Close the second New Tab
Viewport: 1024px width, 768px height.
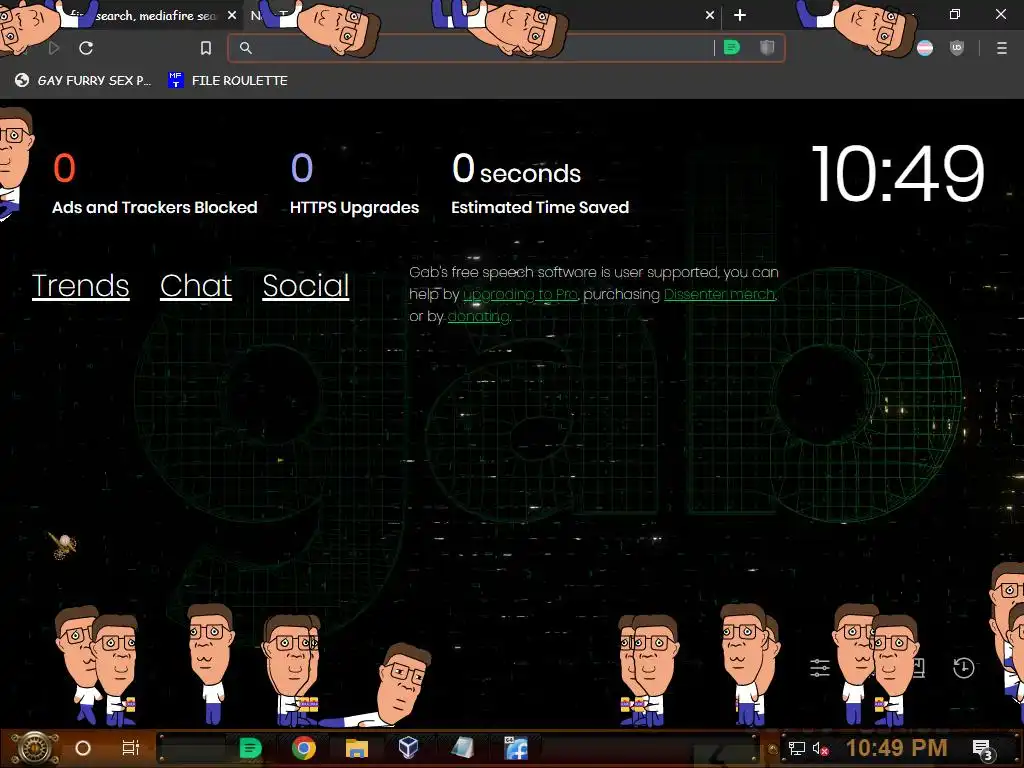click(x=710, y=15)
